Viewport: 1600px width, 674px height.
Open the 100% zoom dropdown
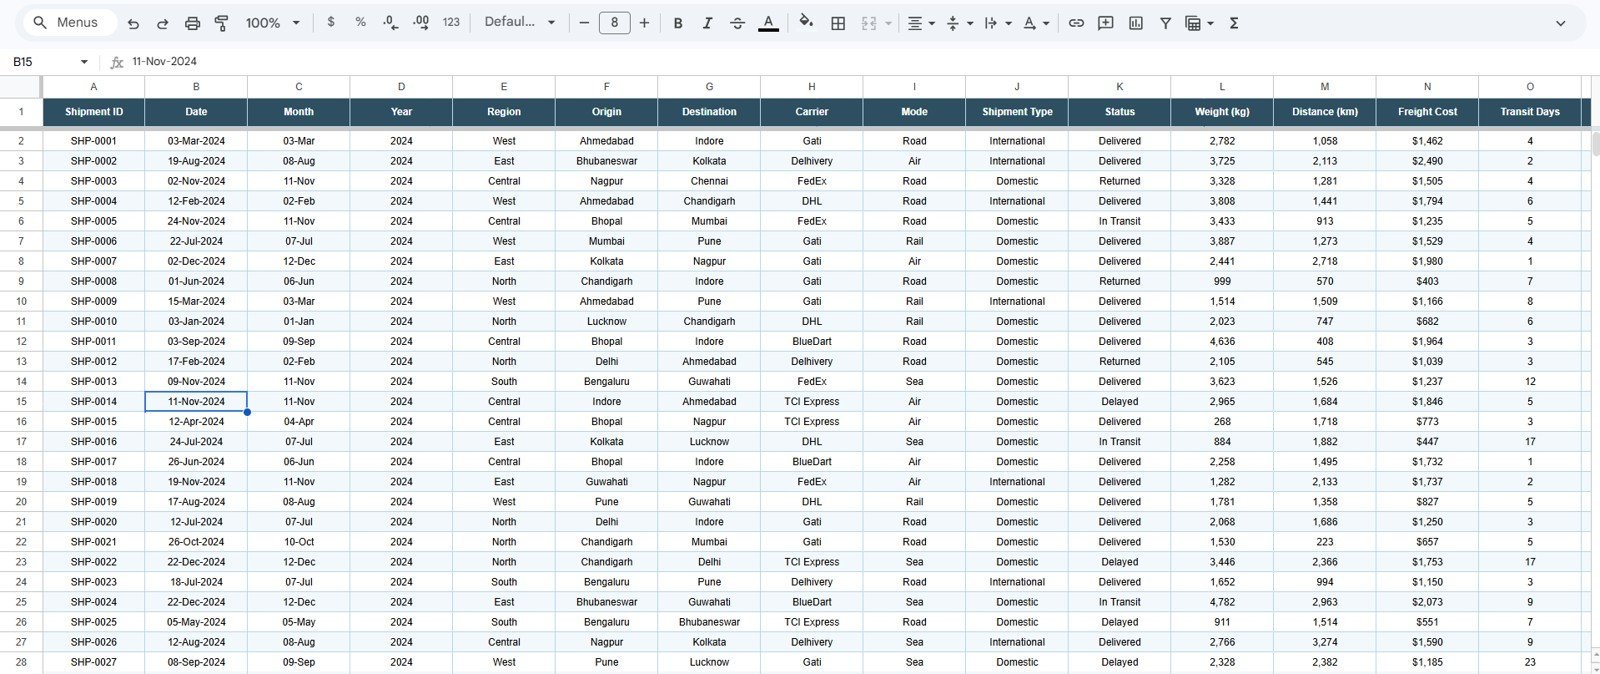pos(272,23)
